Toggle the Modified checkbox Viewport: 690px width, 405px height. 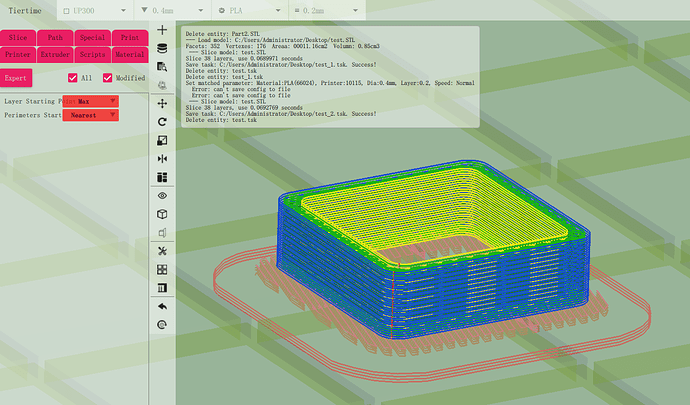(x=107, y=78)
